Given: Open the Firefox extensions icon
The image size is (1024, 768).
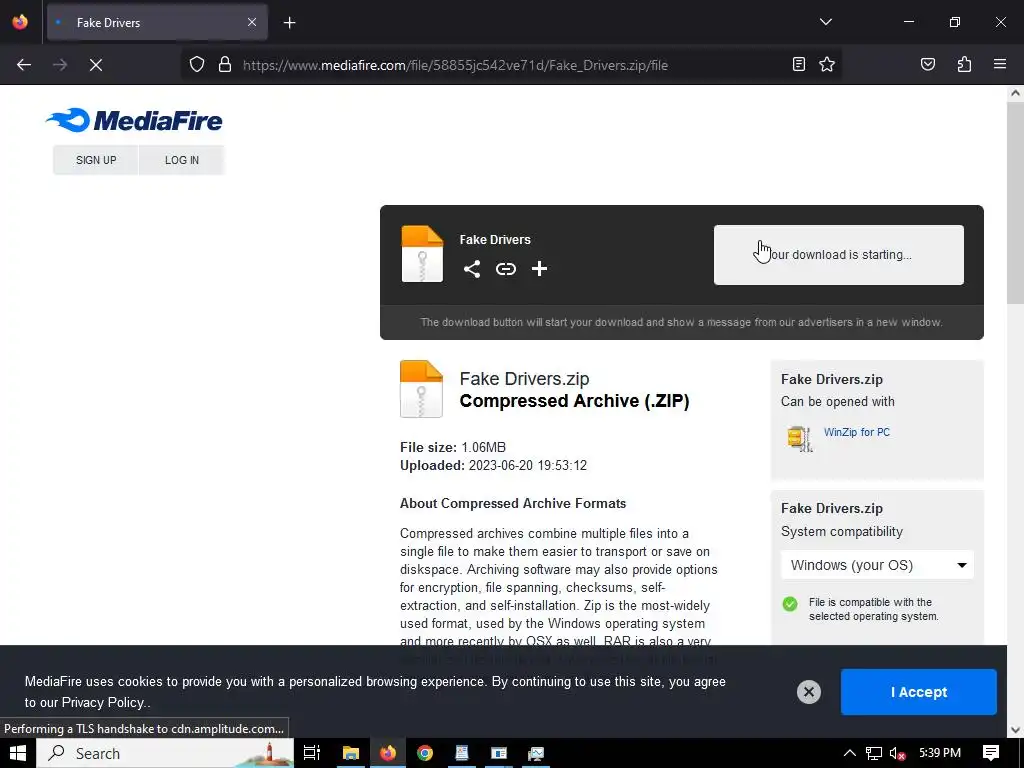Looking at the screenshot, I should (x=964, y=64).
